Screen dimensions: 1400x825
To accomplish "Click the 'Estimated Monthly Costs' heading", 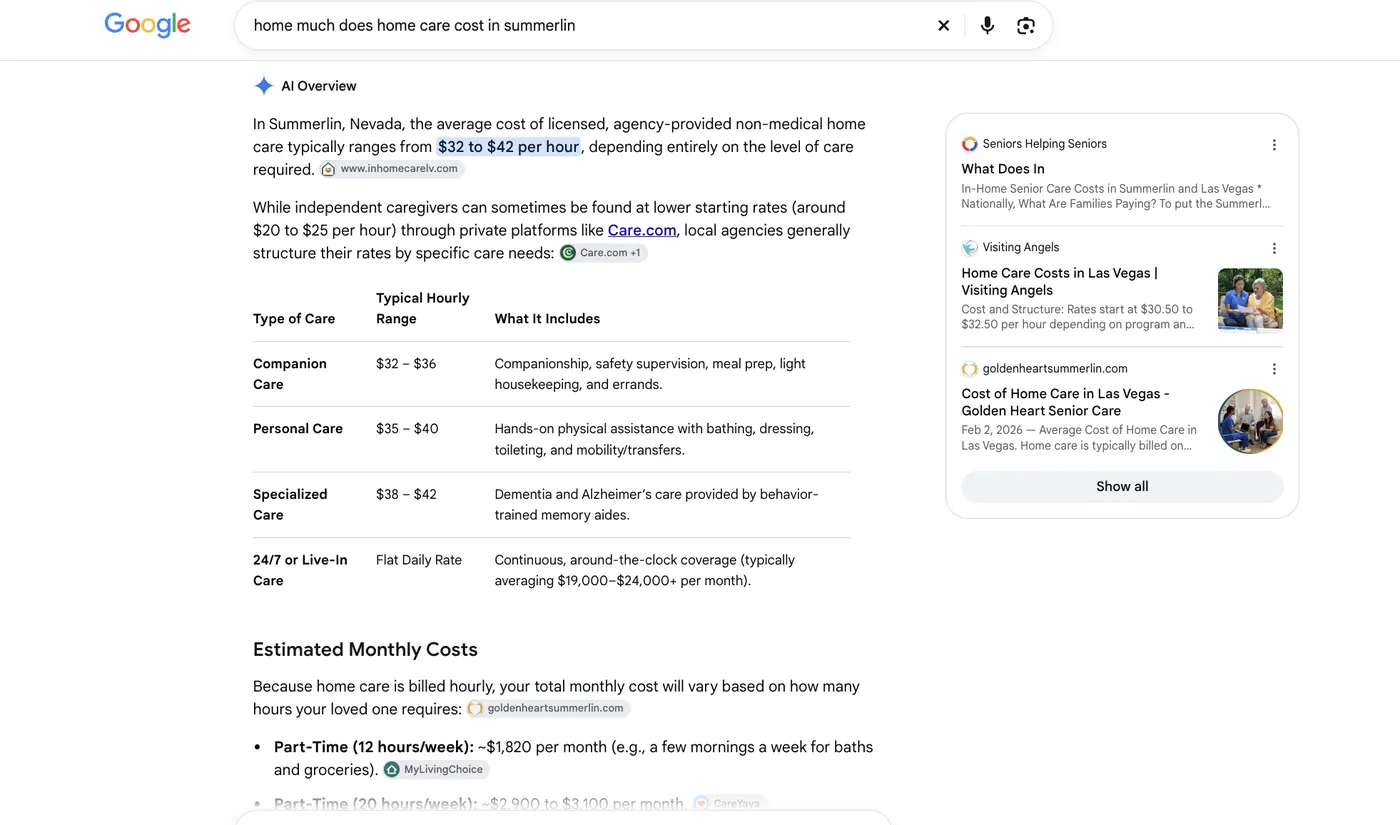I will click(365, 650).
